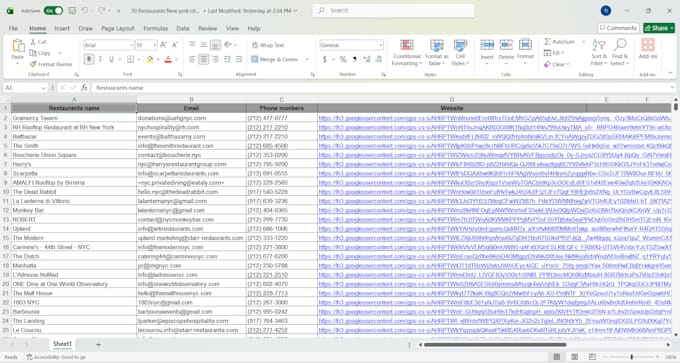Image resolution: width=680 pixels, height=363 pixels.
Task: Expand the Name Box dropdown arrow
Action: 43,88
